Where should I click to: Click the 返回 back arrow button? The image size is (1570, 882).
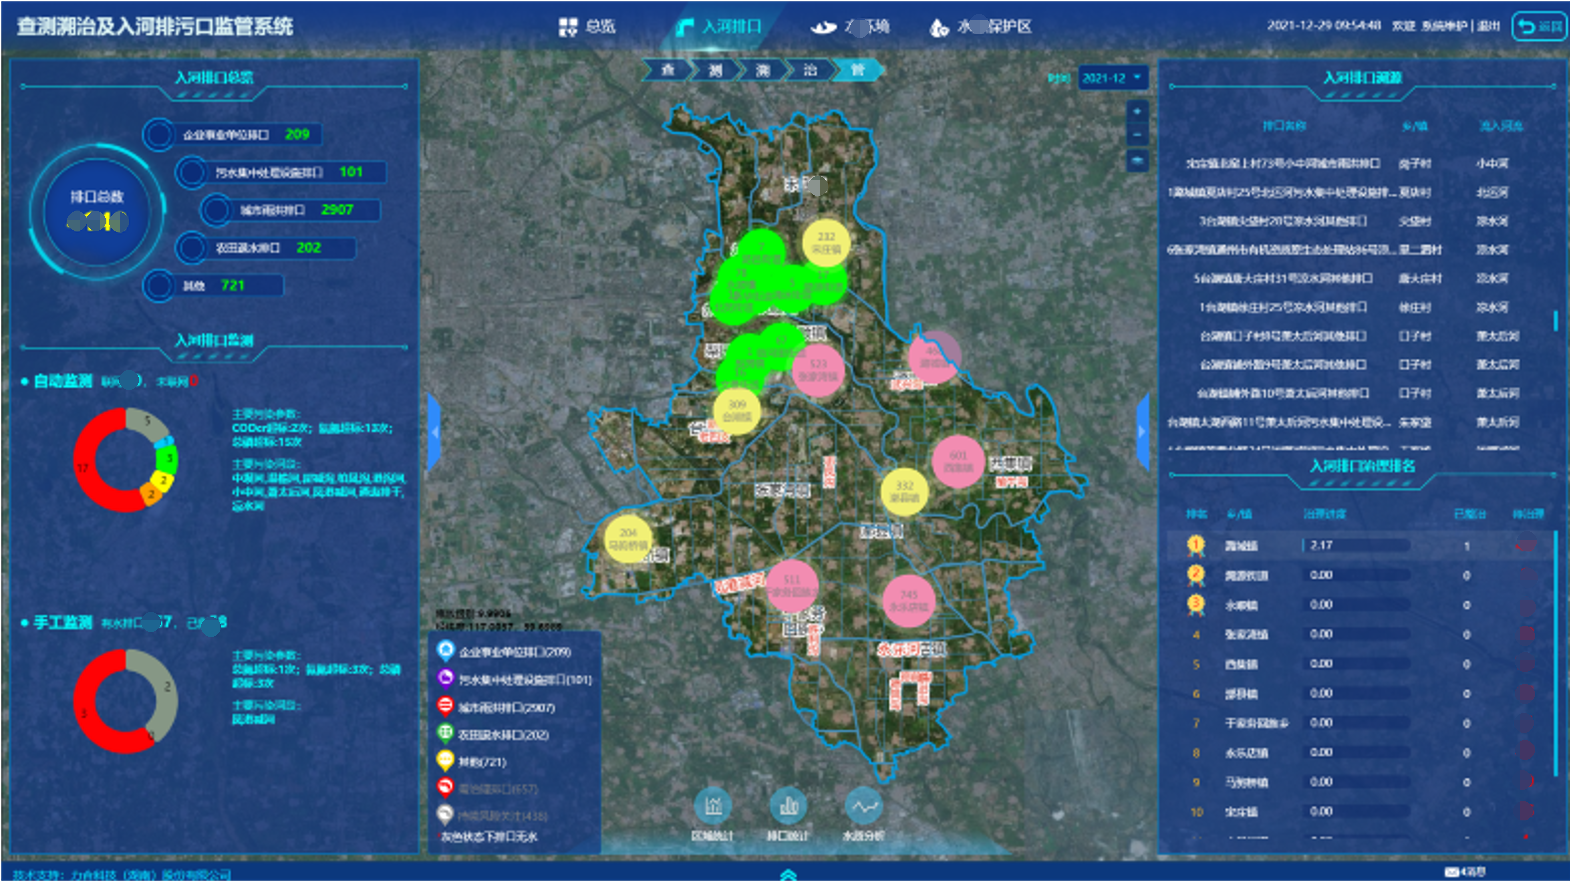(x=1539, y=27)
